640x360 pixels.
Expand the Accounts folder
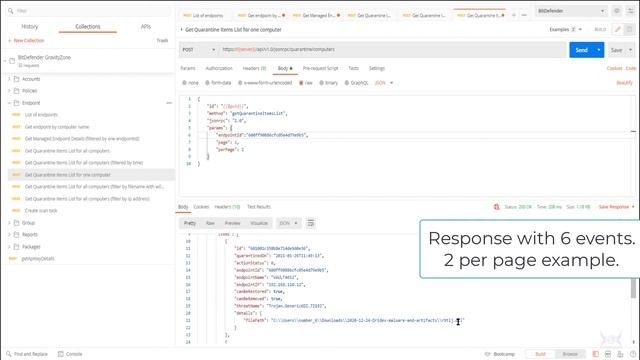point(9,79)
